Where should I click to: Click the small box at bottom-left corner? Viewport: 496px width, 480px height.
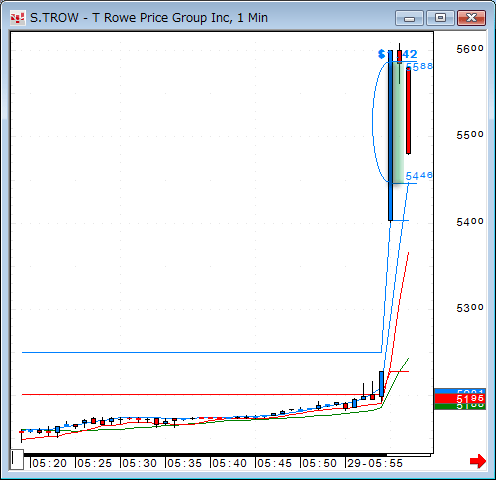click(x=17, y=459)
